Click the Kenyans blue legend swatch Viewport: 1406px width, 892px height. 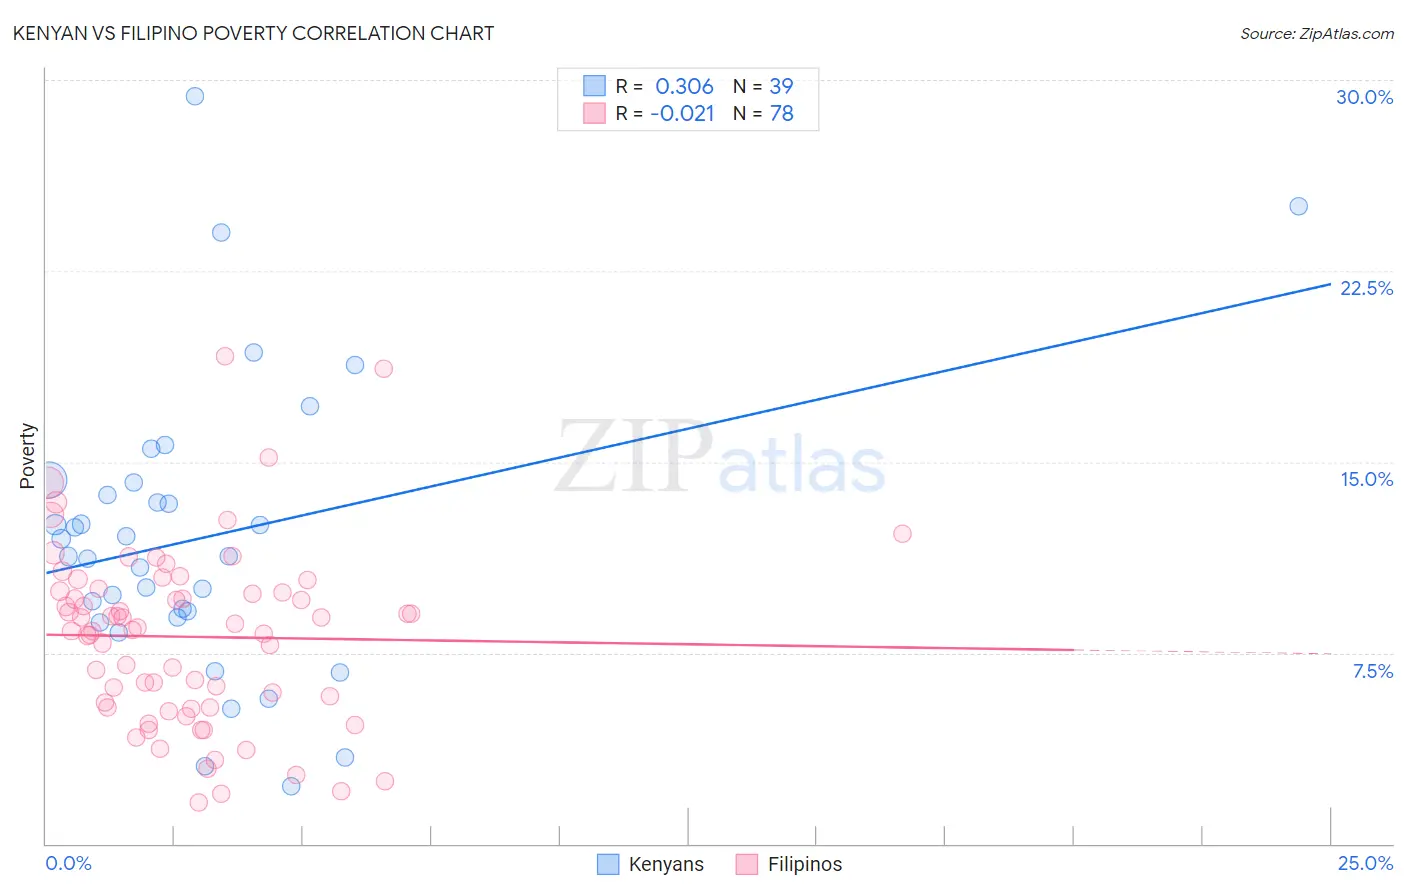tap(607, 864)
